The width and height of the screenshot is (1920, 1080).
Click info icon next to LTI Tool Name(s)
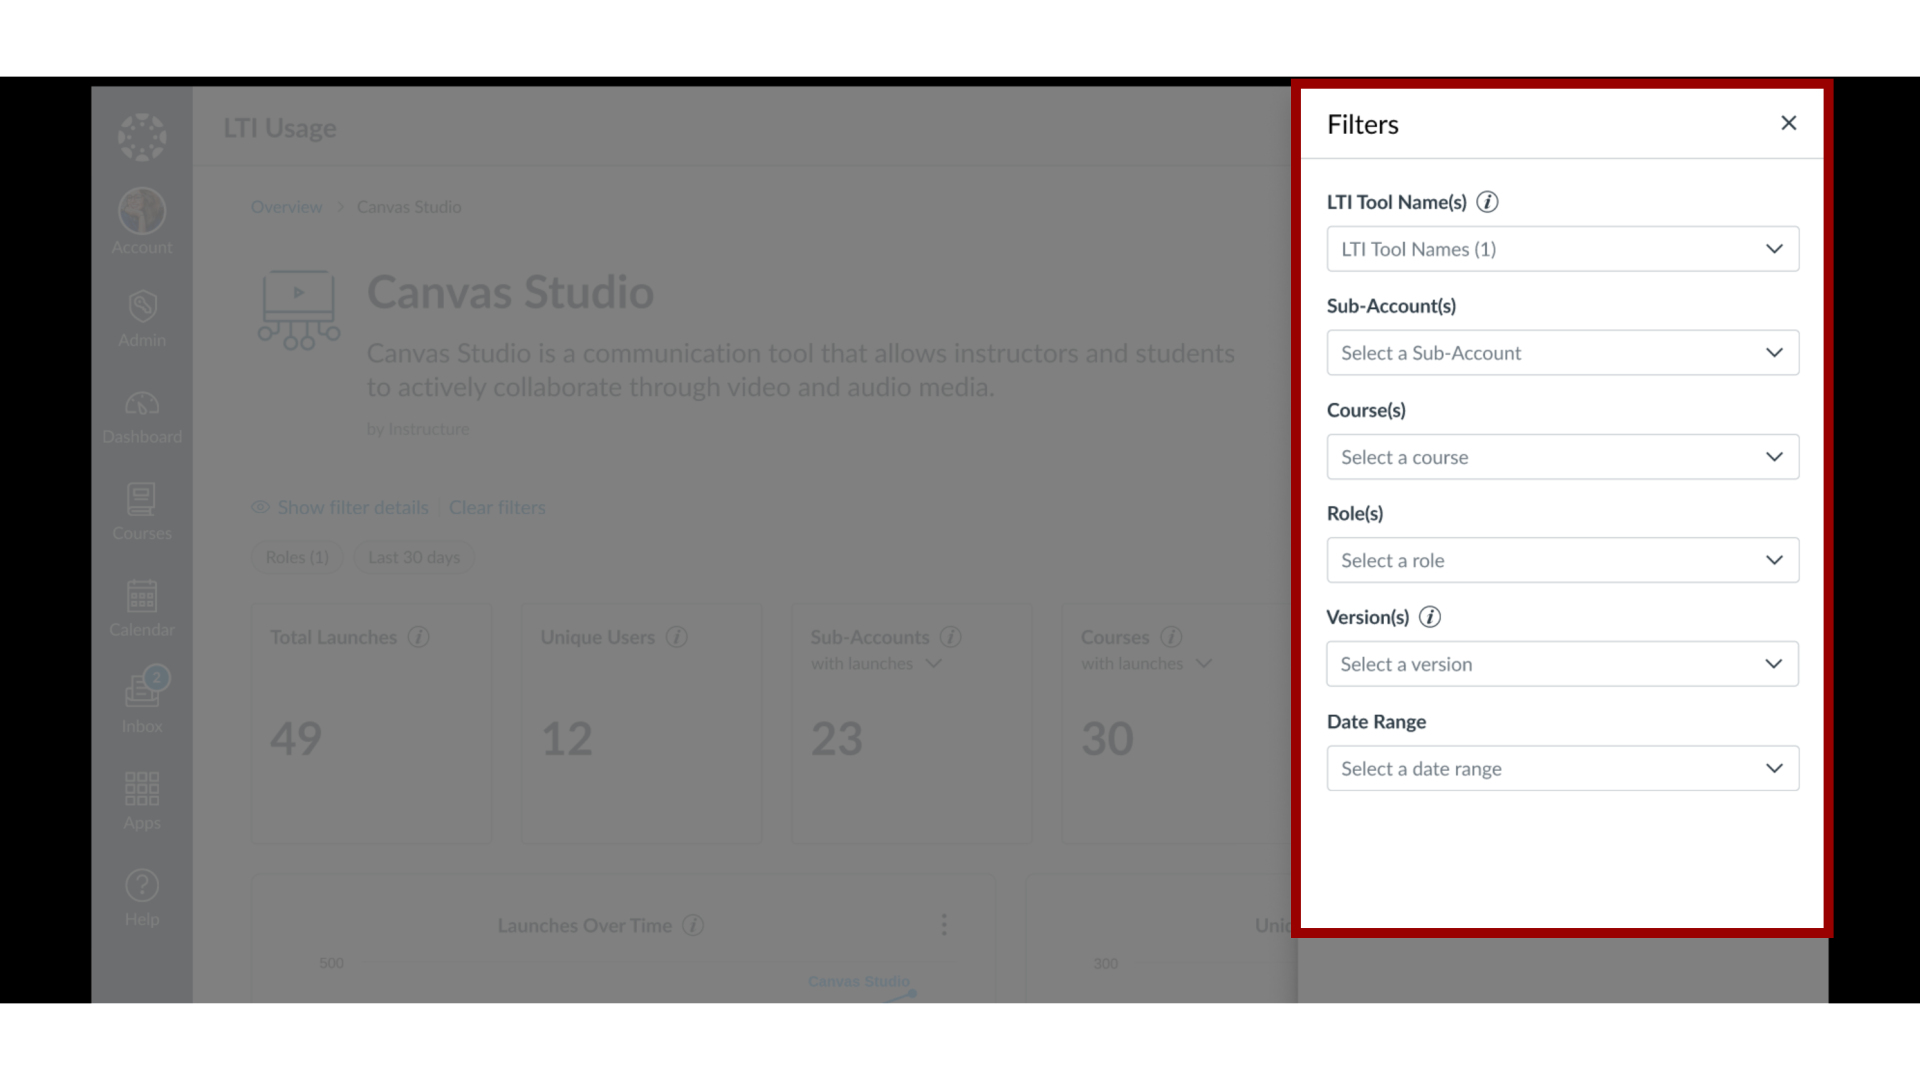tap(1487, 202)
